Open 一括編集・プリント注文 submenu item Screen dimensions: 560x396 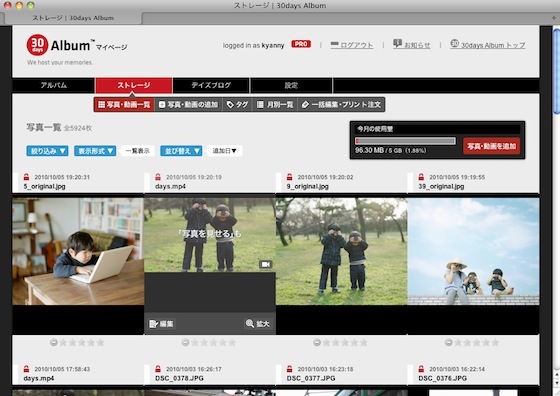point(341,105)
